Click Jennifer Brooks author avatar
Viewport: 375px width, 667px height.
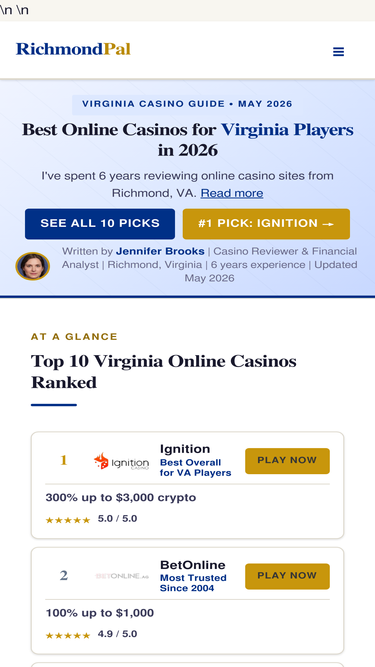[x=33, y=266]
